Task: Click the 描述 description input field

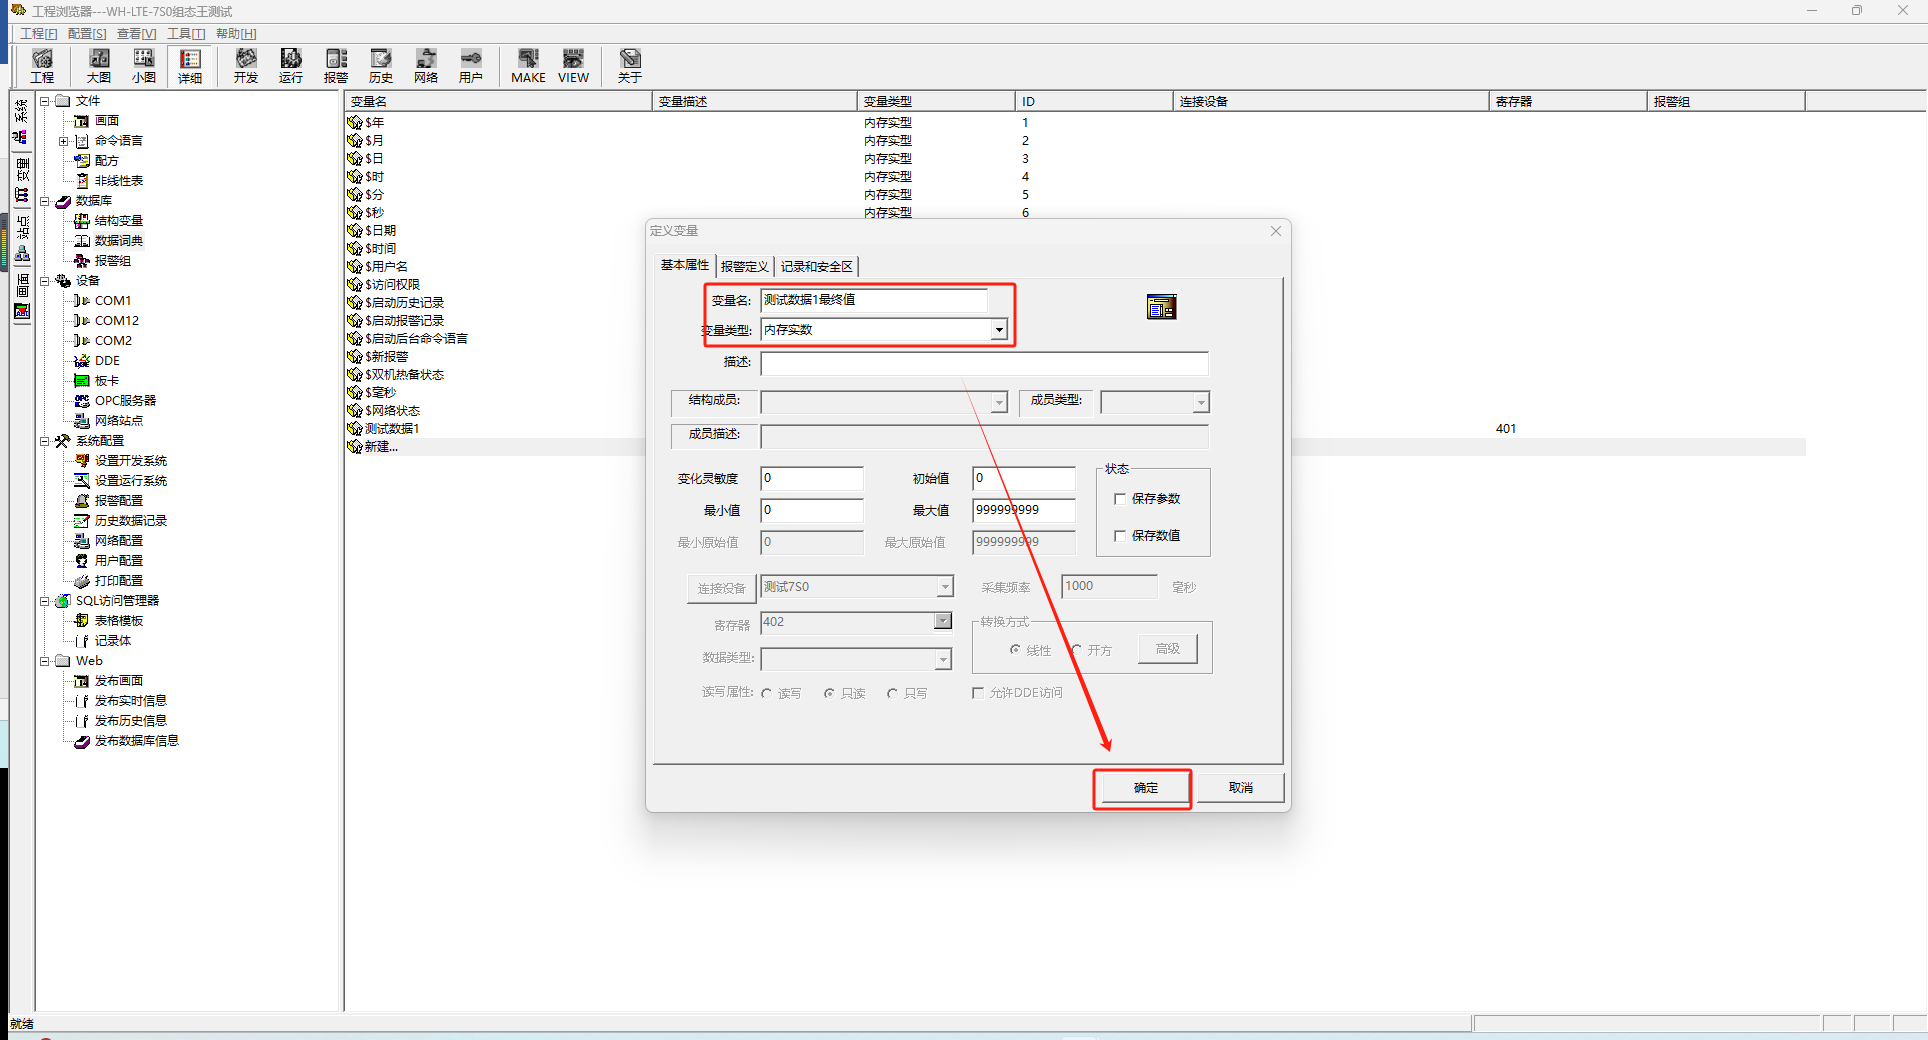Action: tap(984, 363)
